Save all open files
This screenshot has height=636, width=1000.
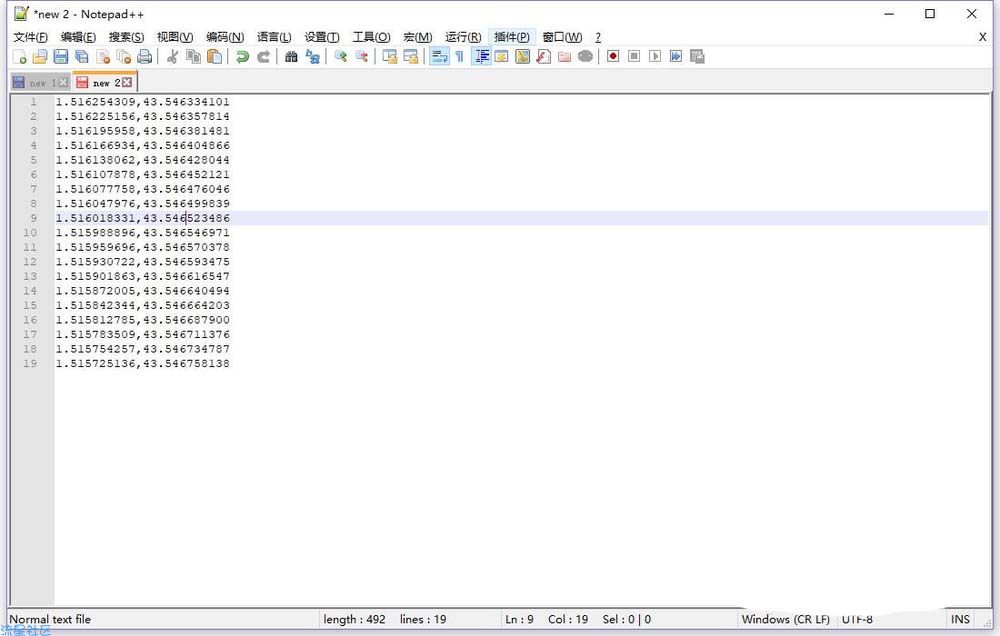pyautogui.click(x=82, y=57)
